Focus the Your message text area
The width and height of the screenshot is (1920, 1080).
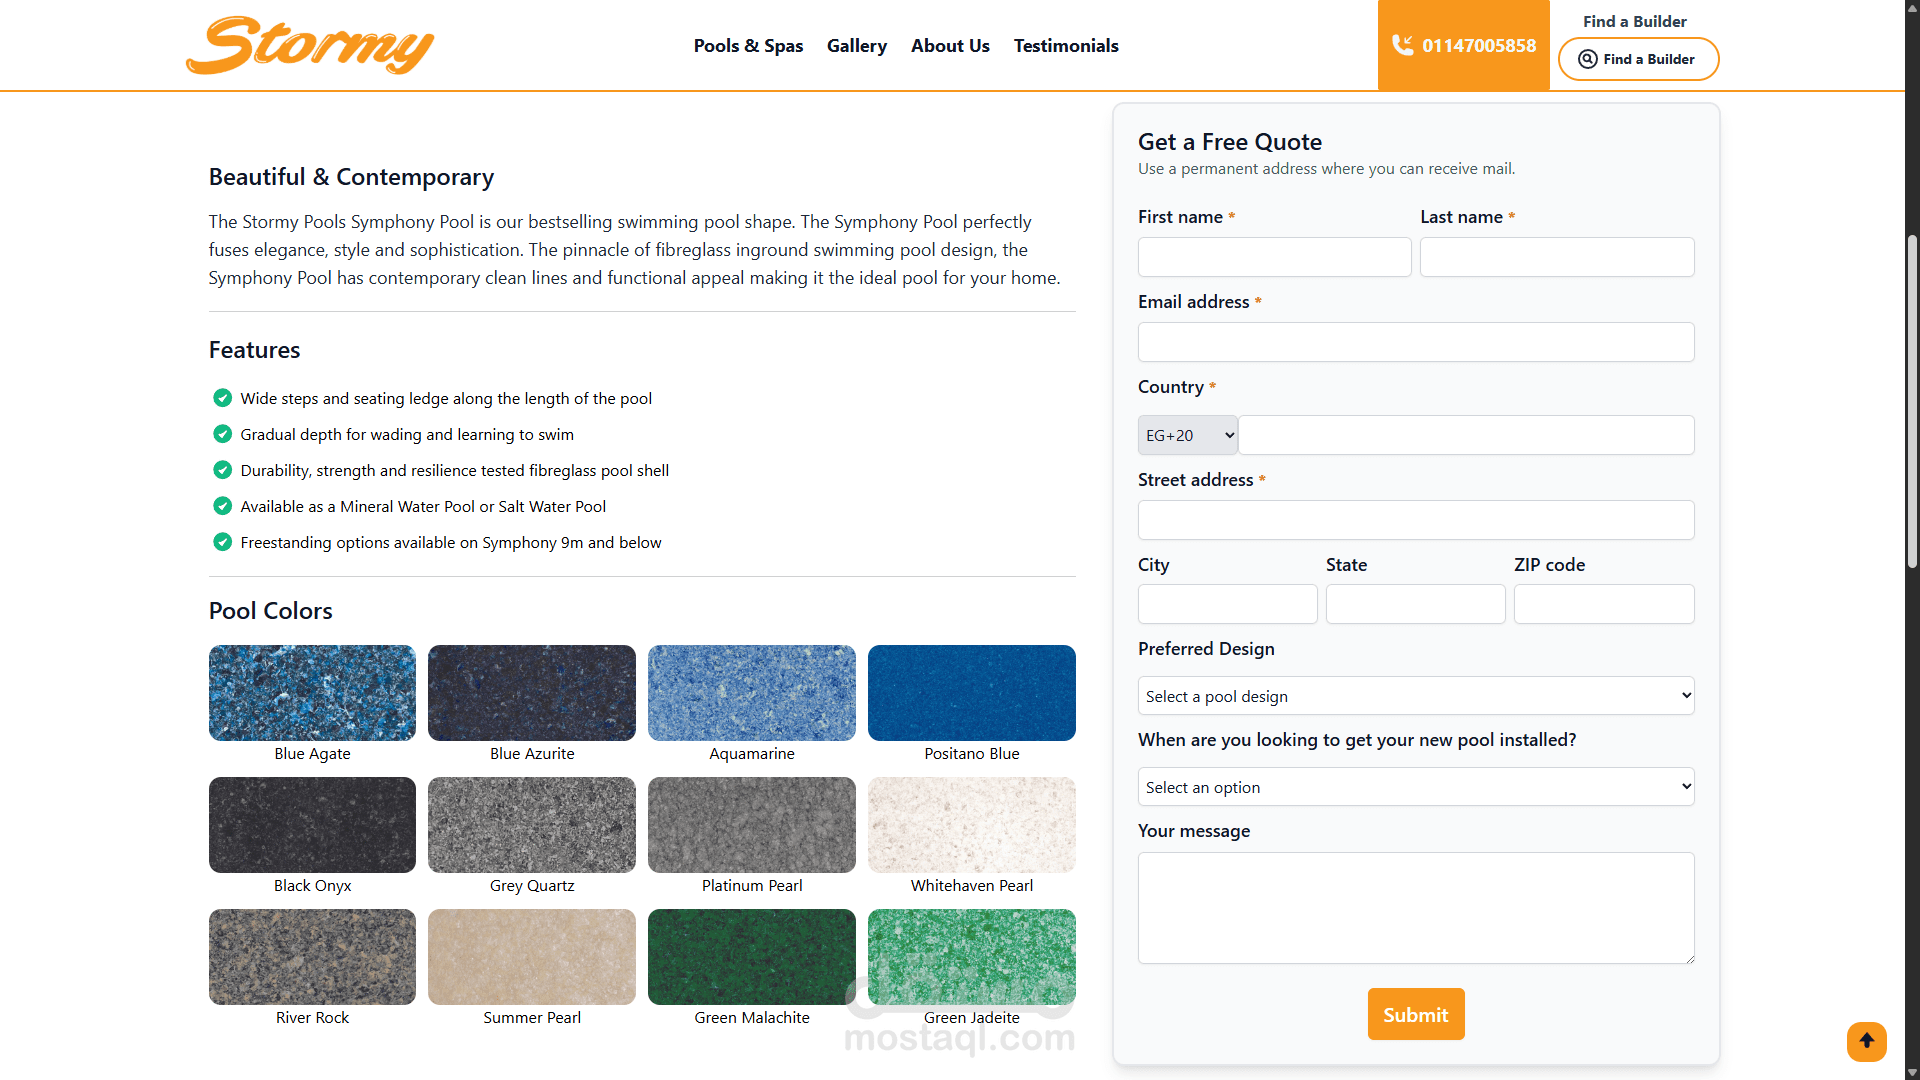point(1415,907)
